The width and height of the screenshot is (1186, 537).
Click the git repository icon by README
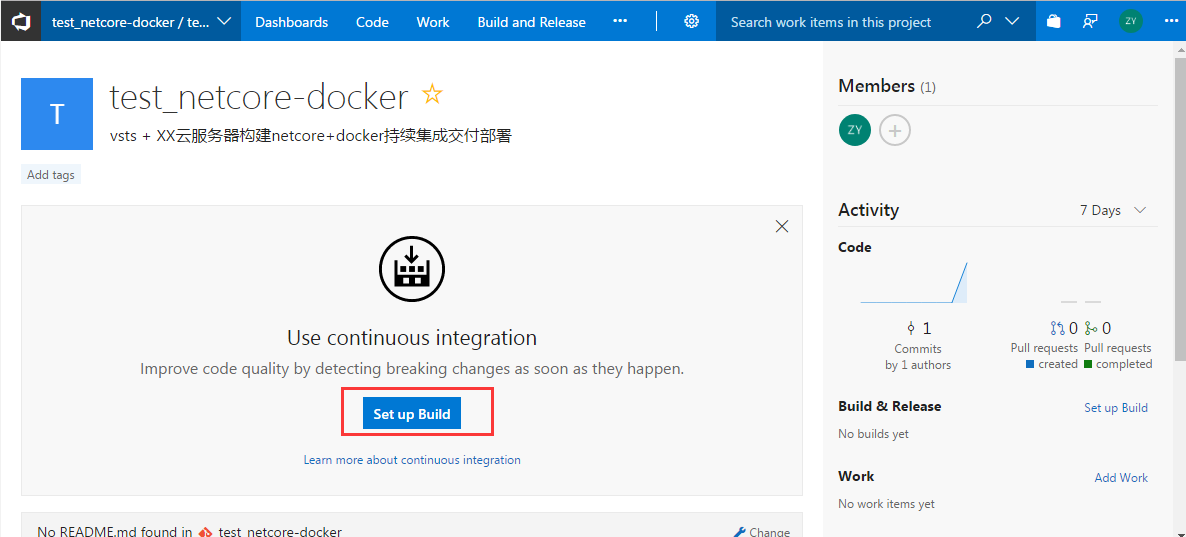pyautogui.click(x=205, y=532)
